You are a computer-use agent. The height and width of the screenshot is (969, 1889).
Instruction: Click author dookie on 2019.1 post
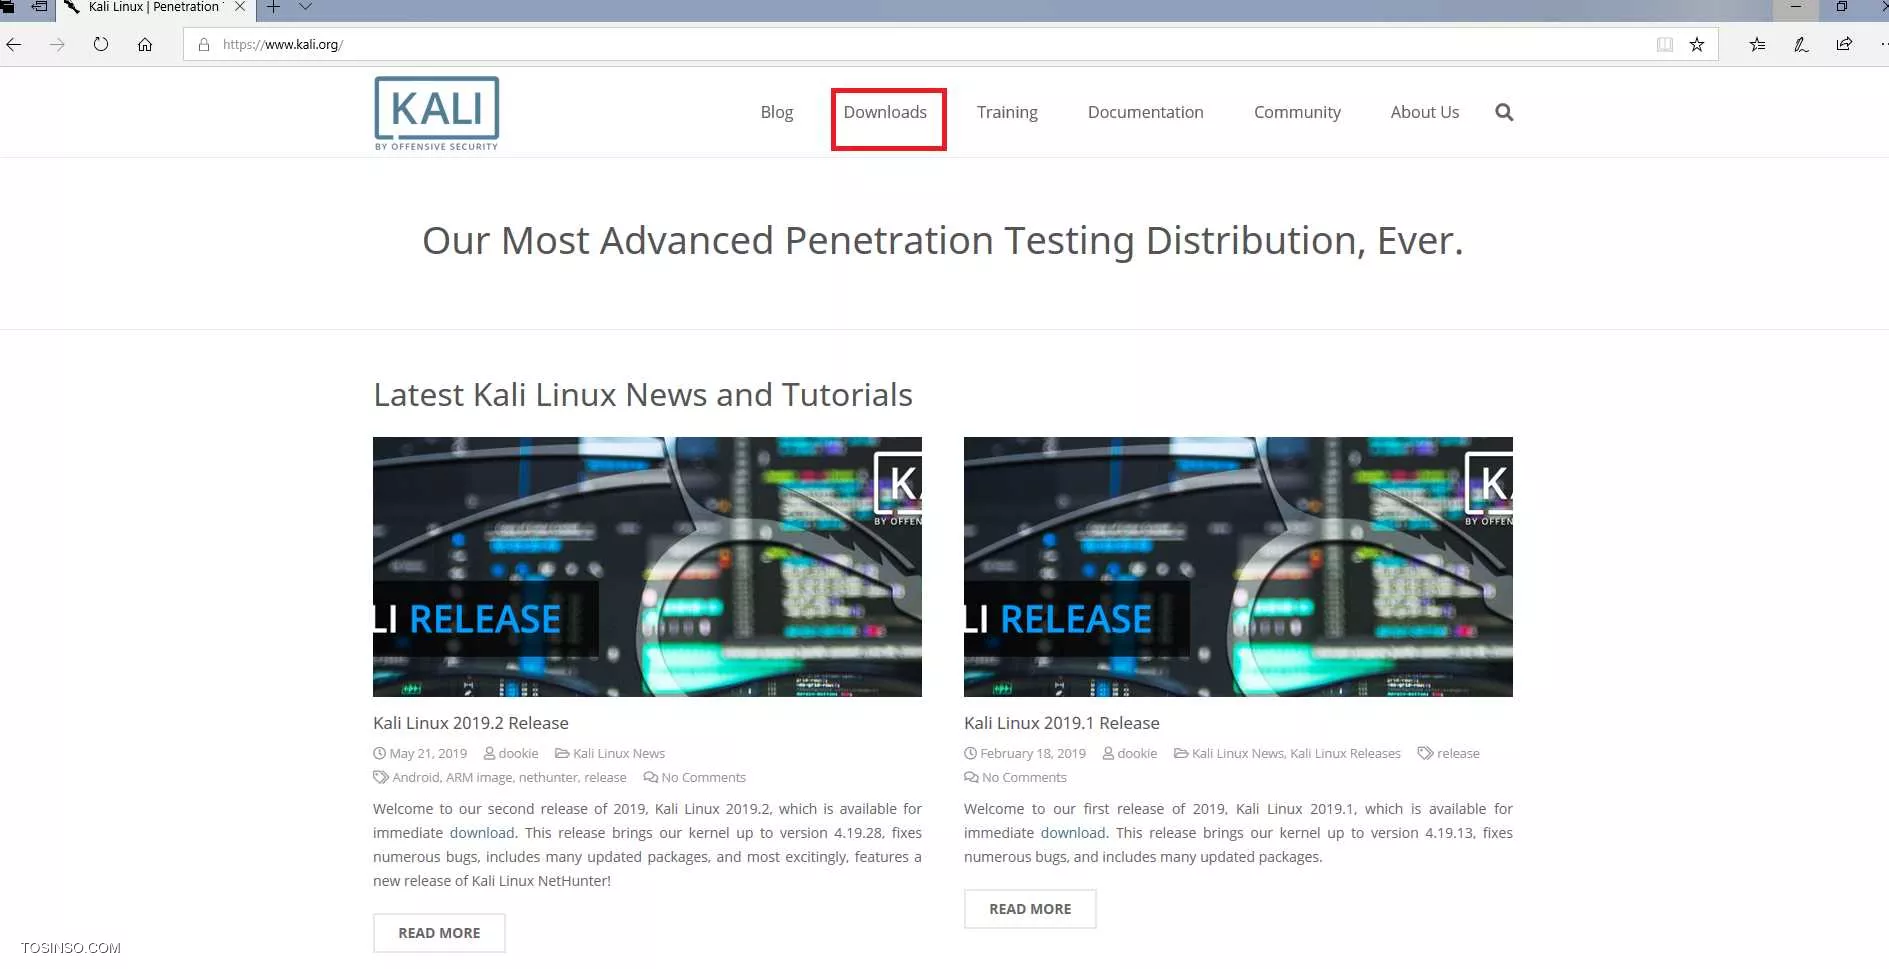point(1137,754)
